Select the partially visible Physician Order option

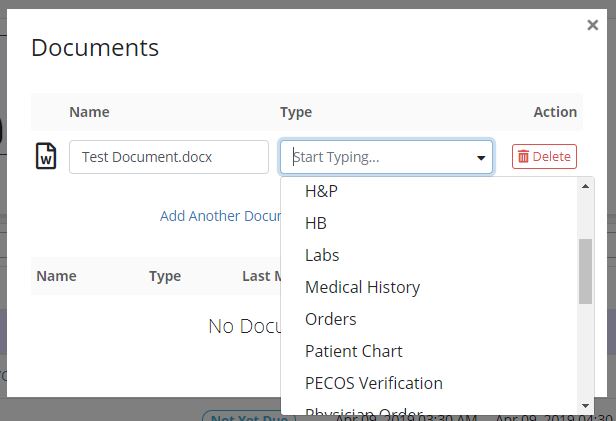[363, 411]
